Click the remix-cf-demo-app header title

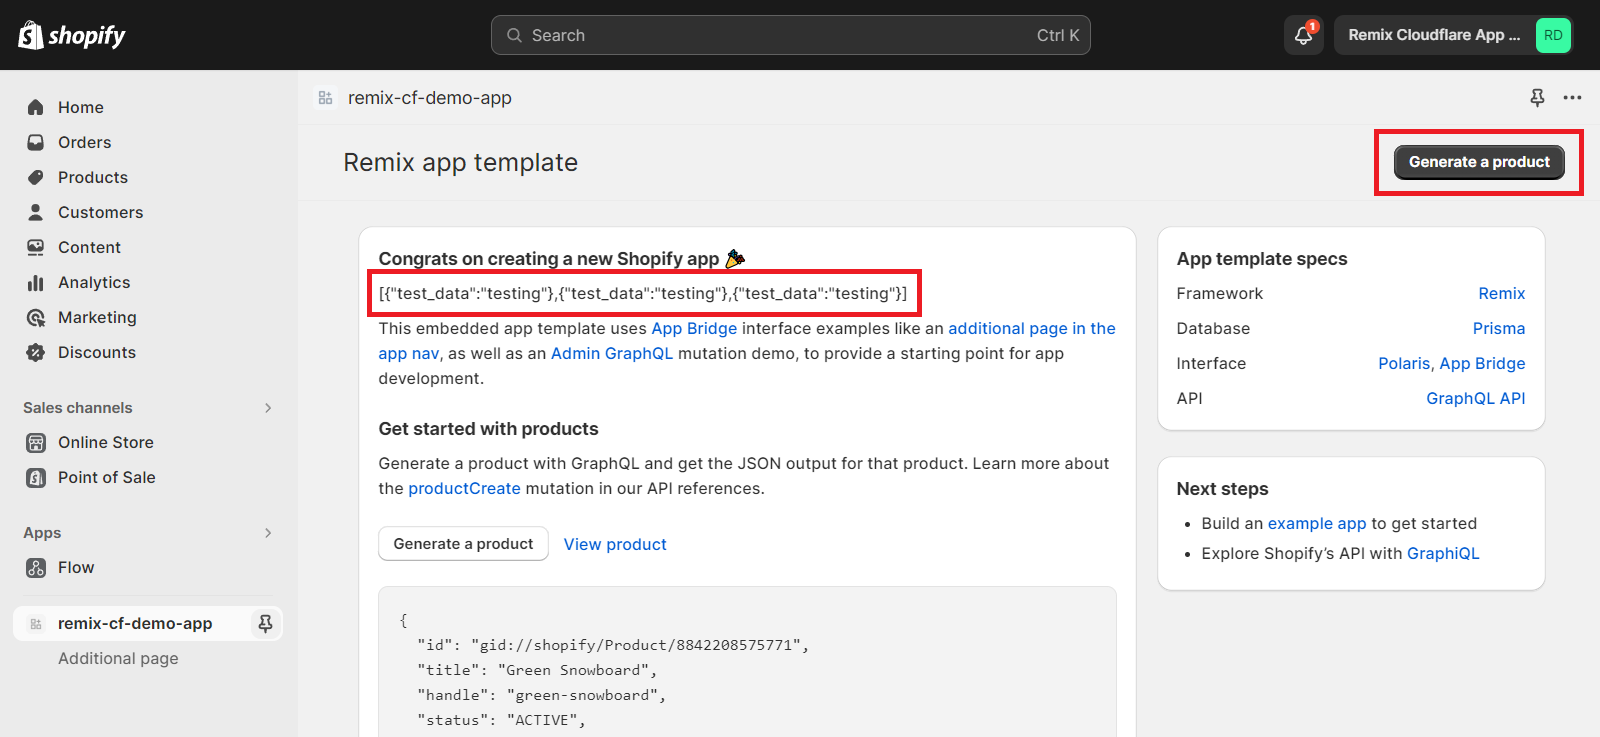tap(429, 97)
